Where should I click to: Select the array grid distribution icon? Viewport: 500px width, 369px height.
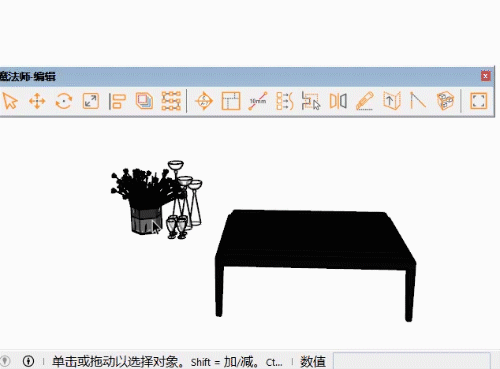[171, 101]
